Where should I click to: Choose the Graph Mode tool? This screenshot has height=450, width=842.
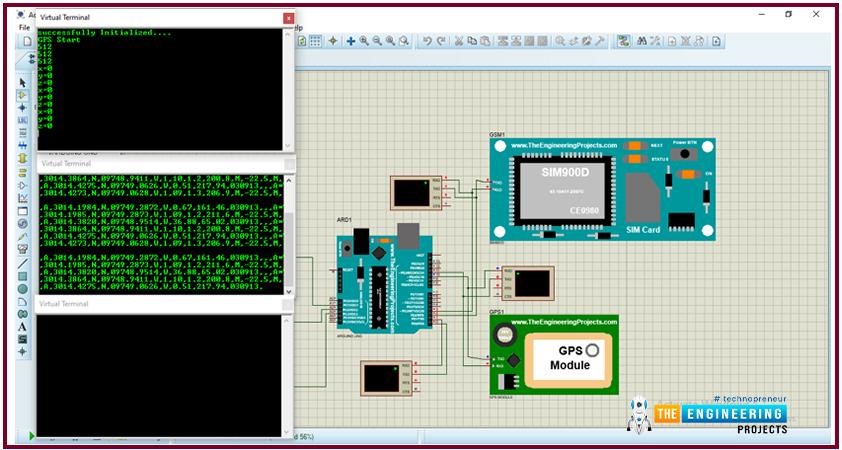tap(23, 198)
